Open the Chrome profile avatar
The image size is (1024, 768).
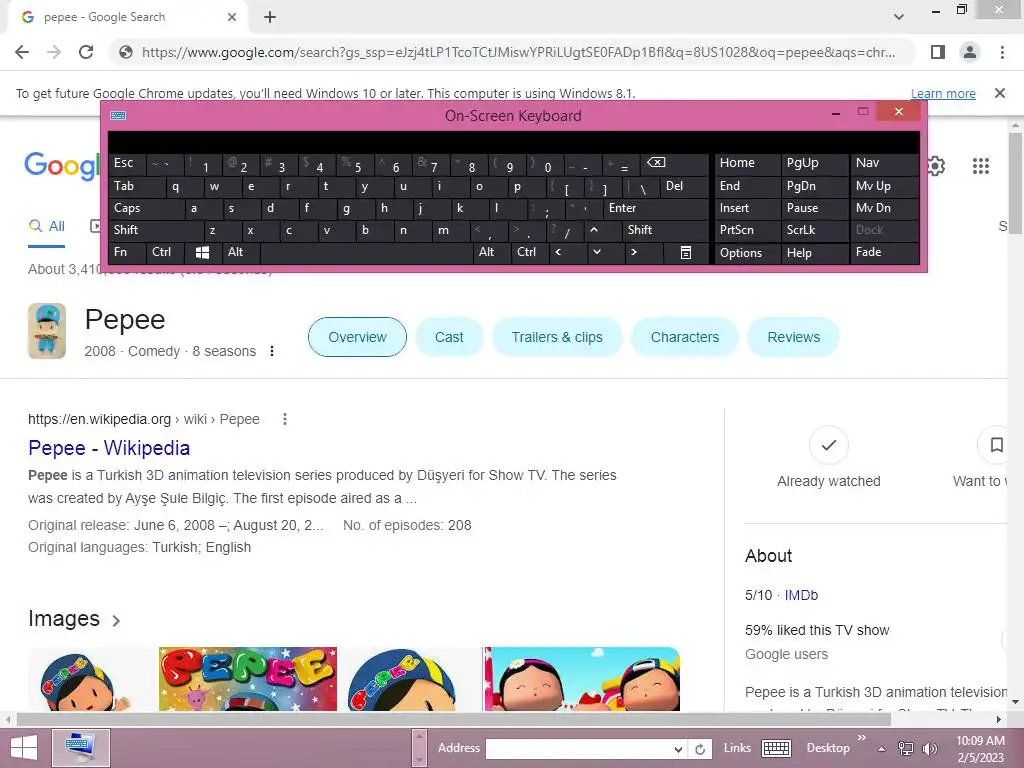click(x=970, y=52)
